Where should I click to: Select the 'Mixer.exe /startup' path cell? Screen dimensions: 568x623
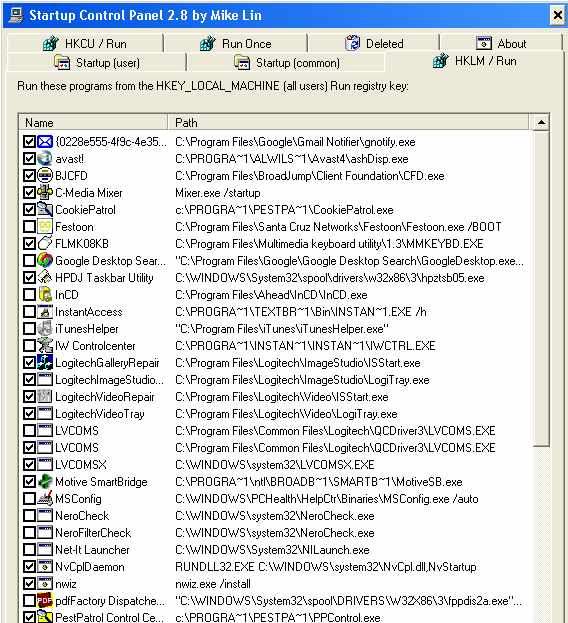(x=218, y=193)
